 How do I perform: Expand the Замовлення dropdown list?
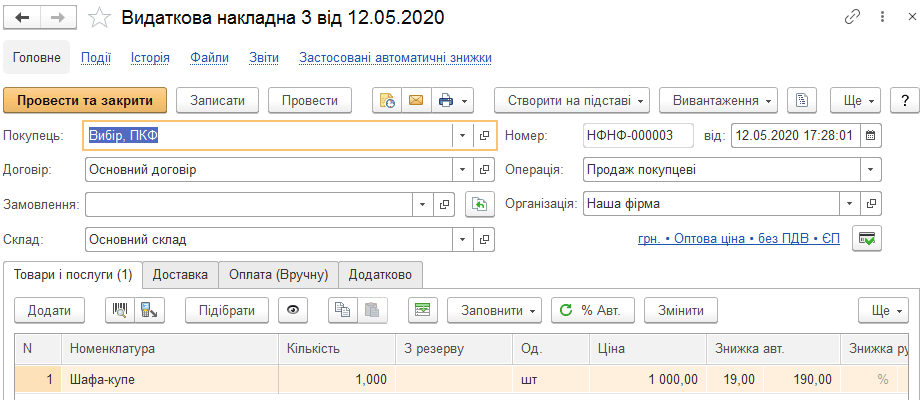click(423, 204)
